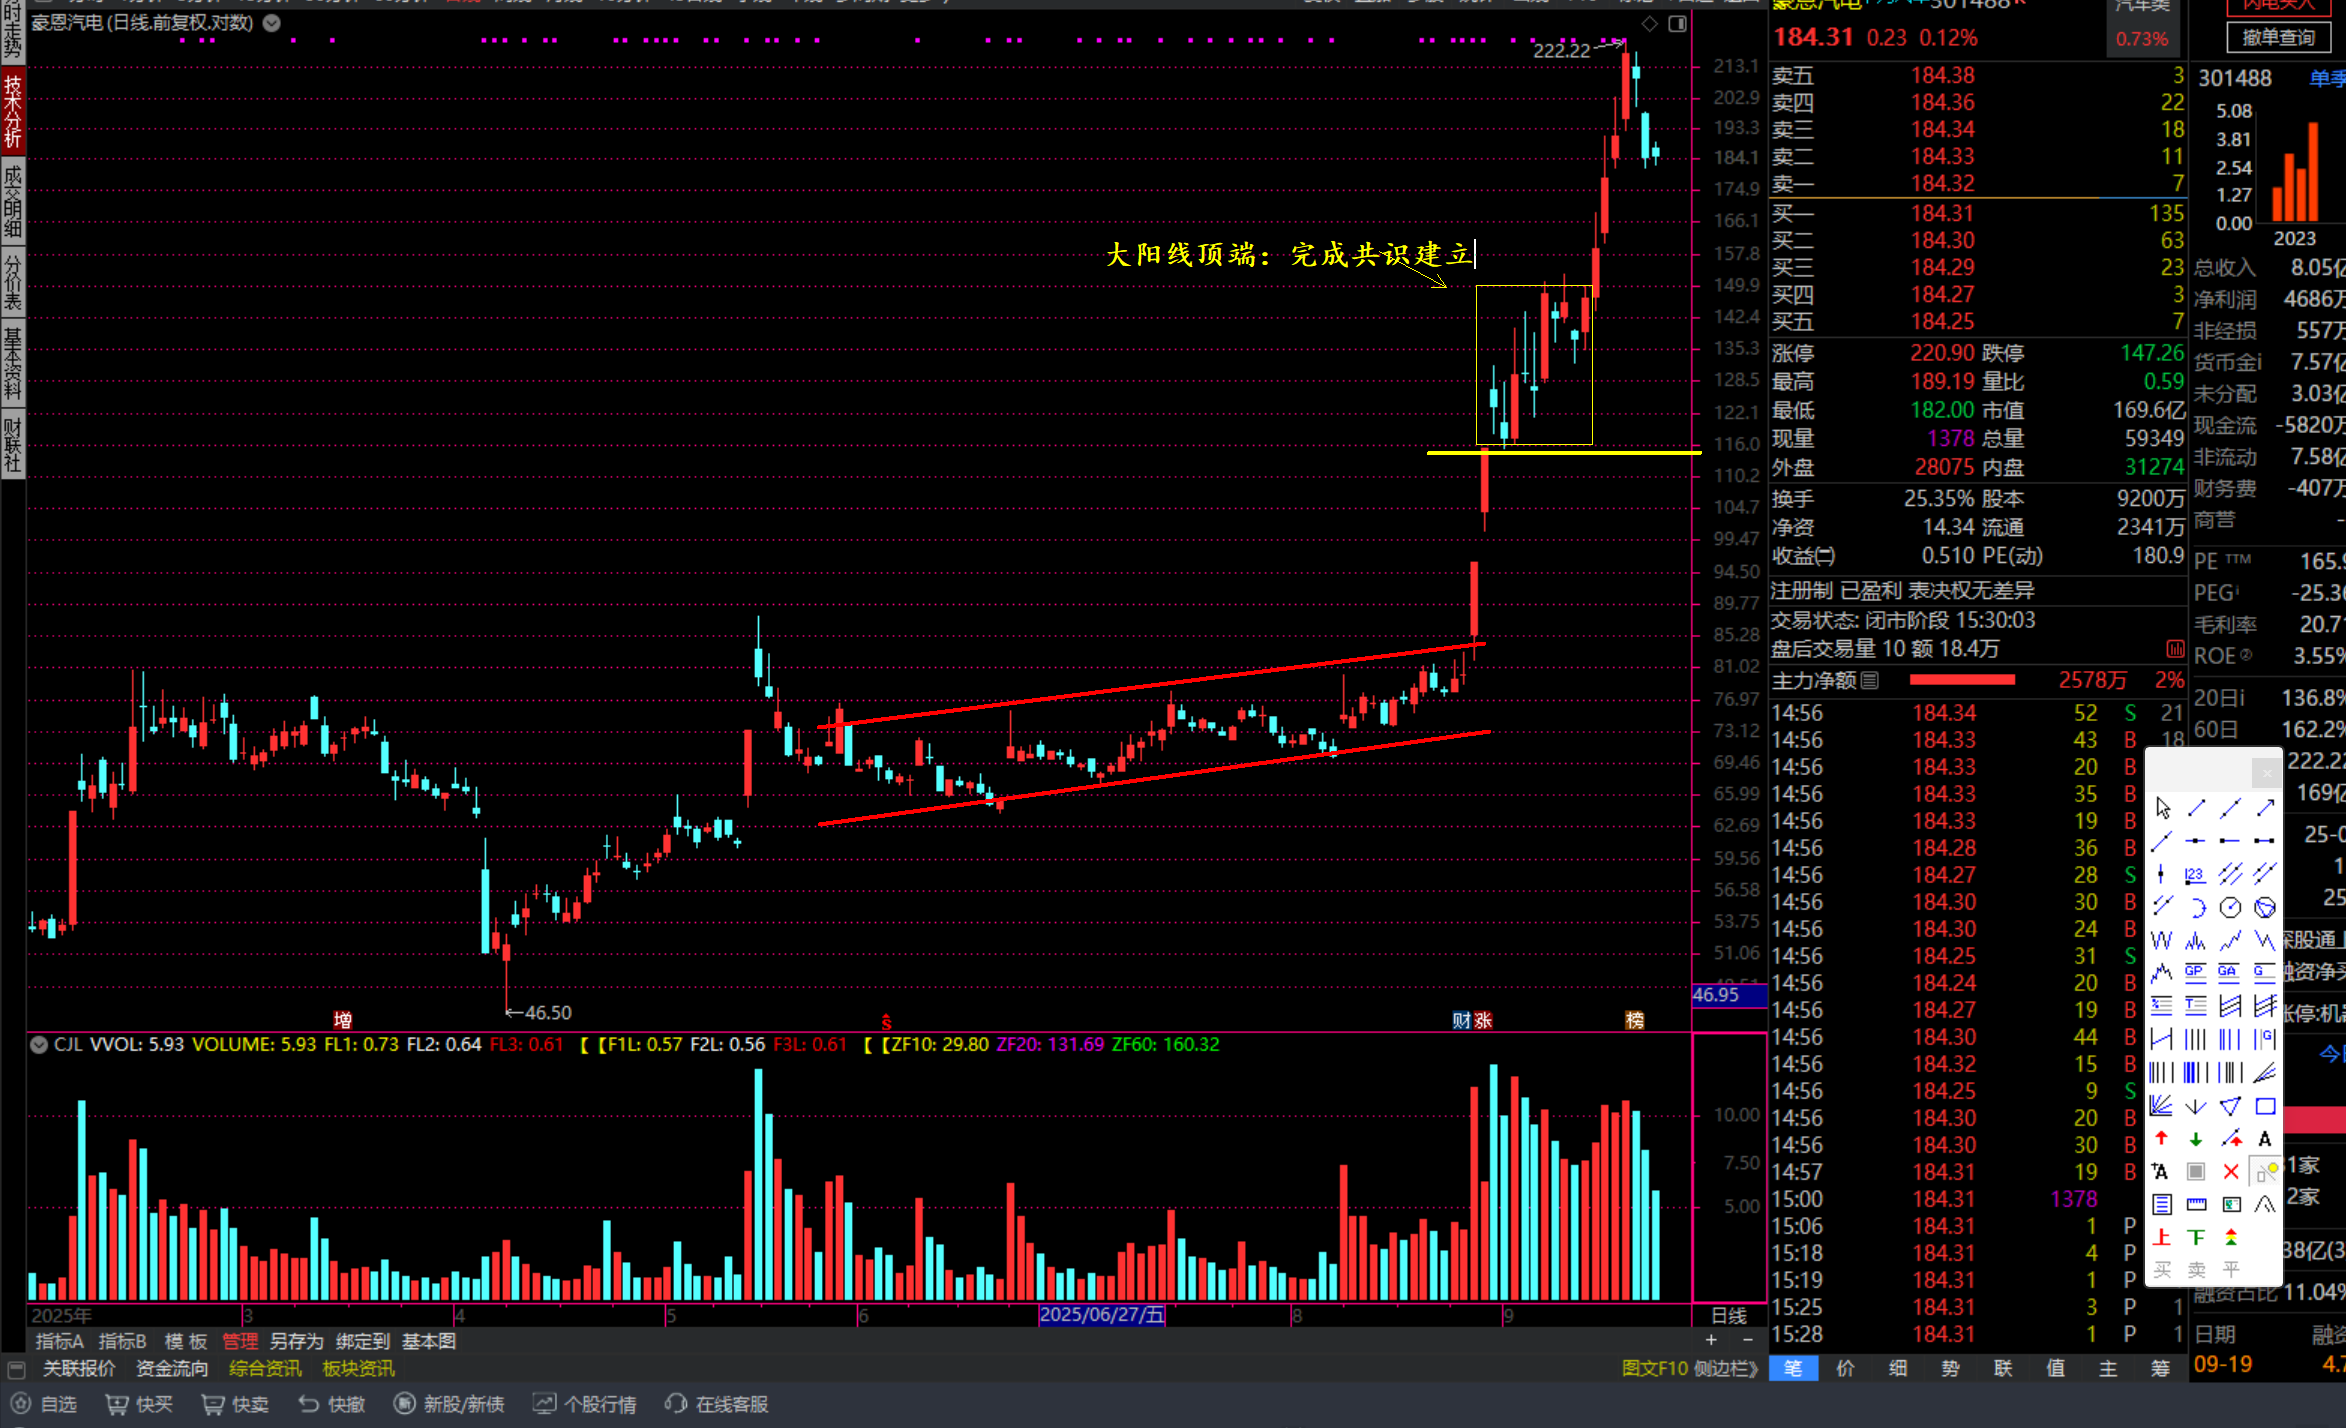Expand the CJL indicator dropdown arrow
The width and height of the screenshot is (2346, 1428).
[39, 1045]
